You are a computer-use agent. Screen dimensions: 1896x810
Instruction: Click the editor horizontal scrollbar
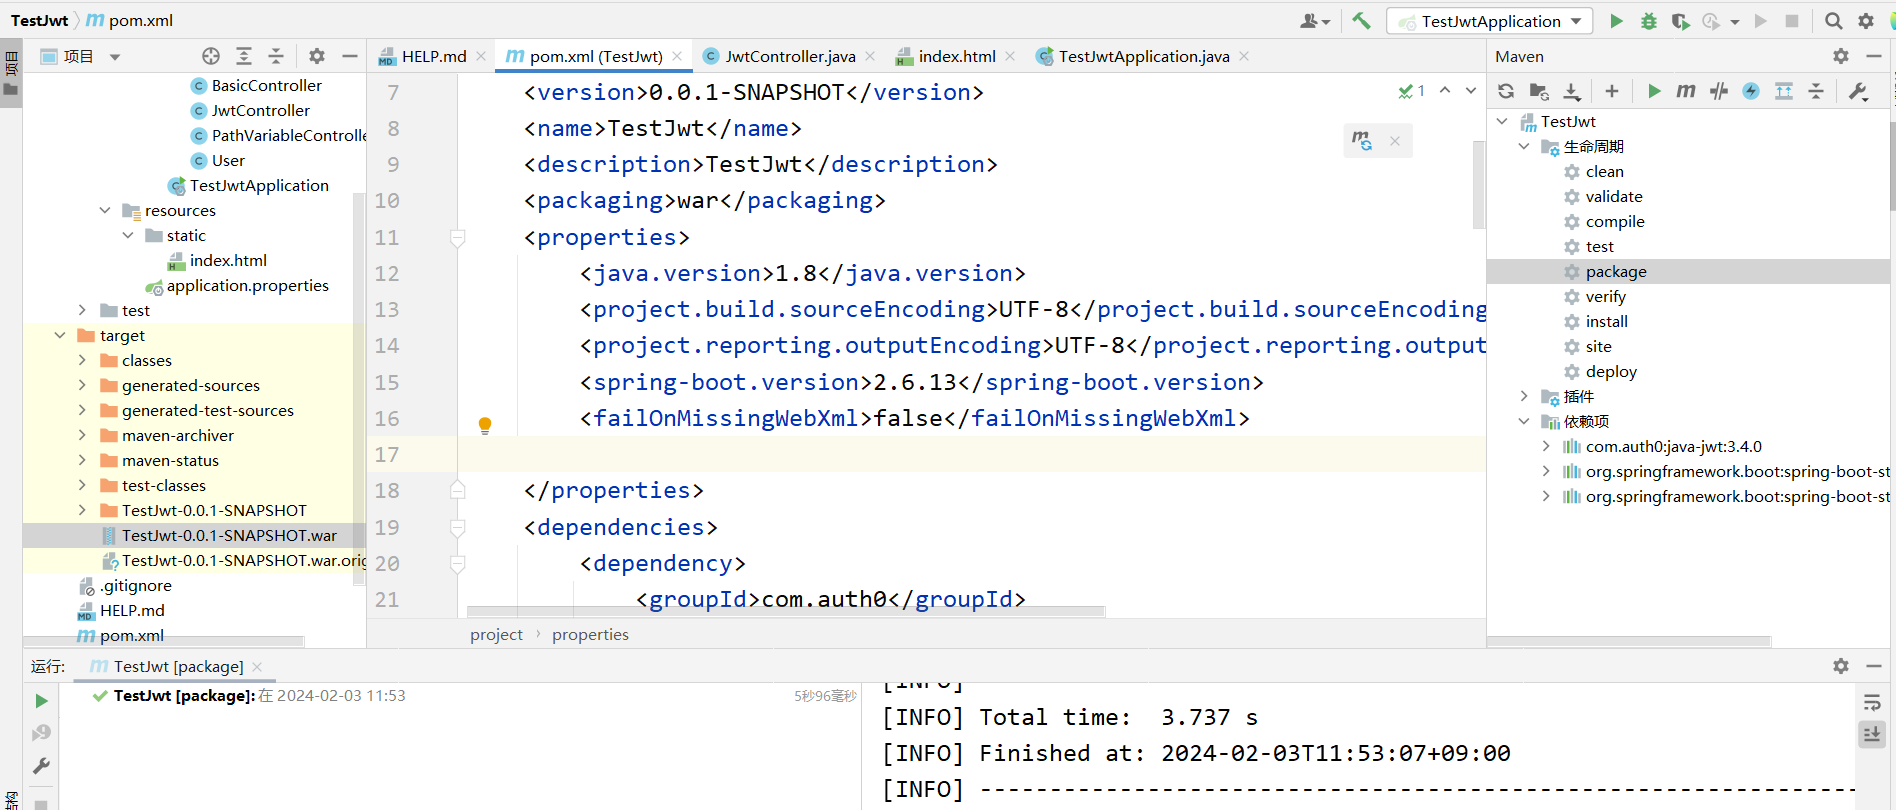[786, 611]
